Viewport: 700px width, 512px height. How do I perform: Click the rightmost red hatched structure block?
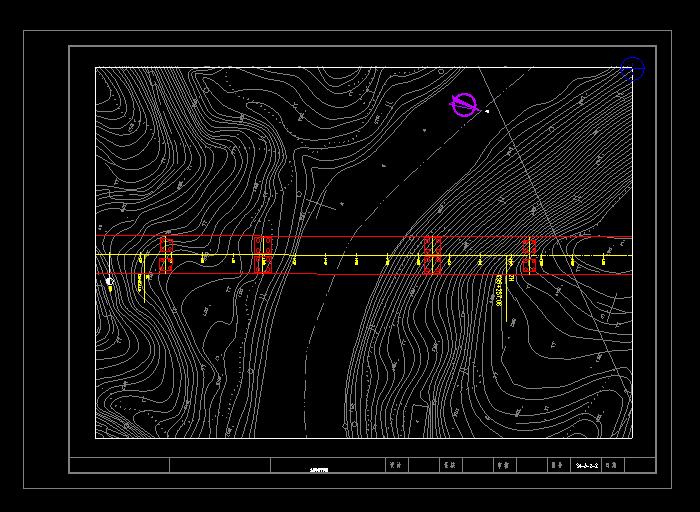point(529,255)
